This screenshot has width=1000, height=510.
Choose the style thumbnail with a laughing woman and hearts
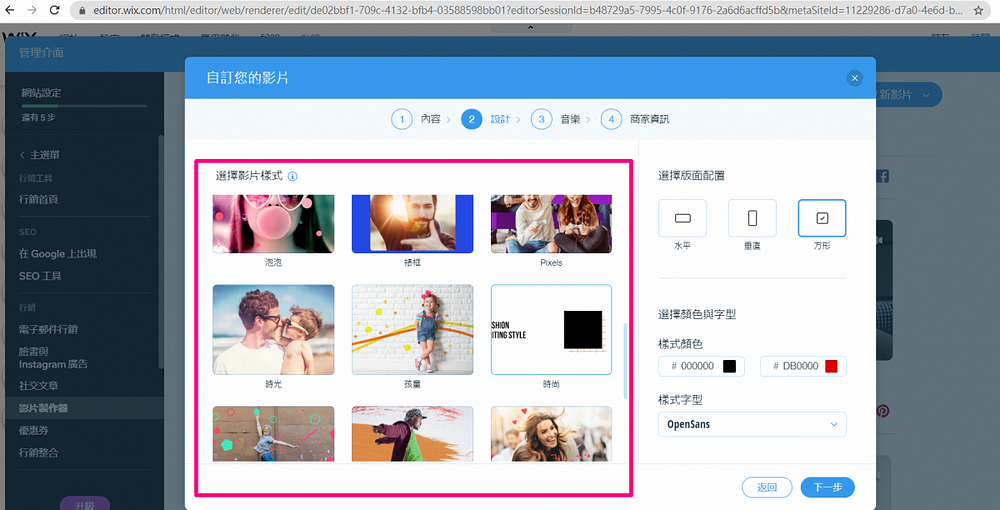[551, 434]
